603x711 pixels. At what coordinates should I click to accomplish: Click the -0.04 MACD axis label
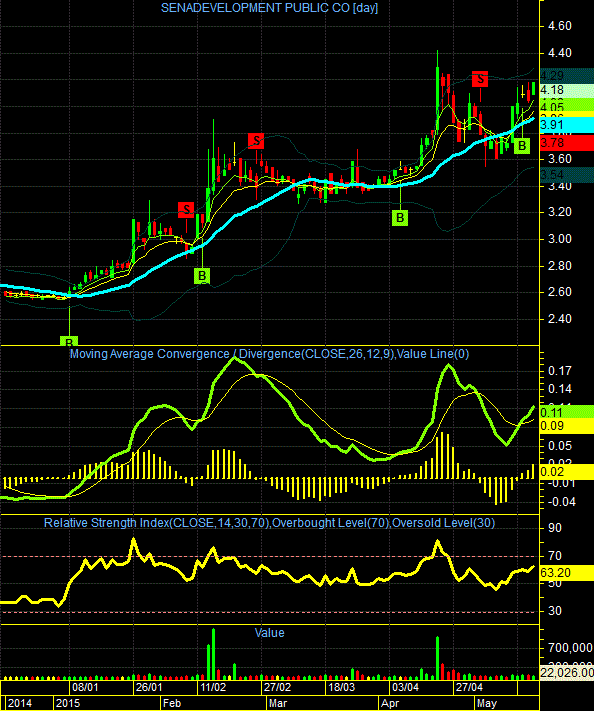pos(561,502)
